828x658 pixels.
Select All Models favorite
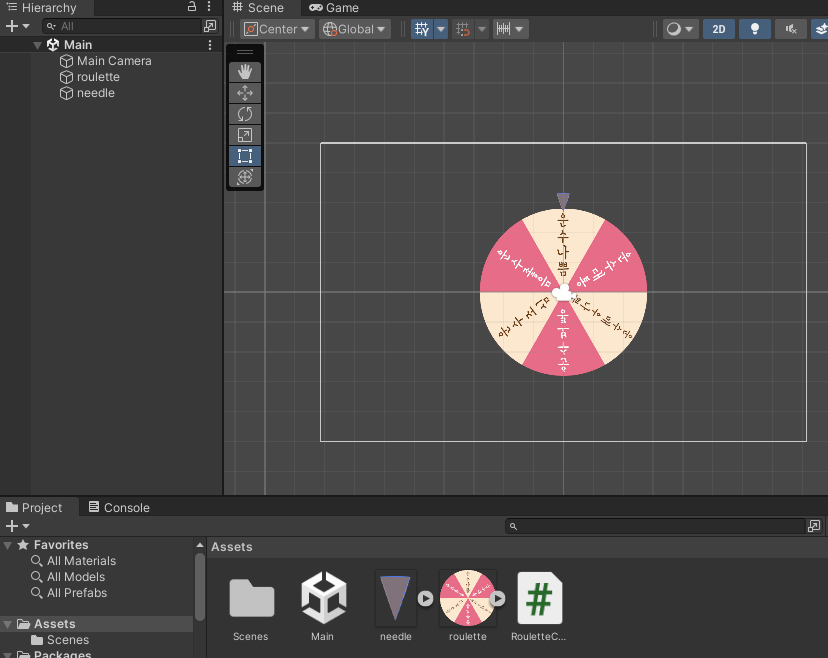coord(68,577)
